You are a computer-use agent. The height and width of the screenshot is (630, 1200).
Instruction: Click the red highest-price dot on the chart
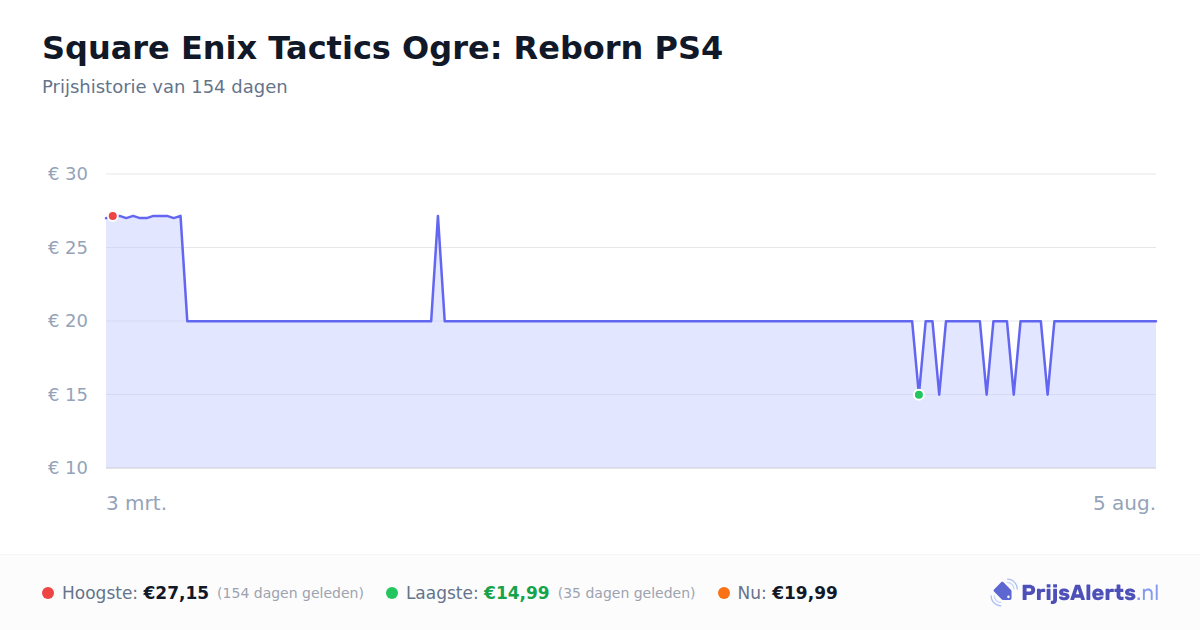(x=112, y=216)
